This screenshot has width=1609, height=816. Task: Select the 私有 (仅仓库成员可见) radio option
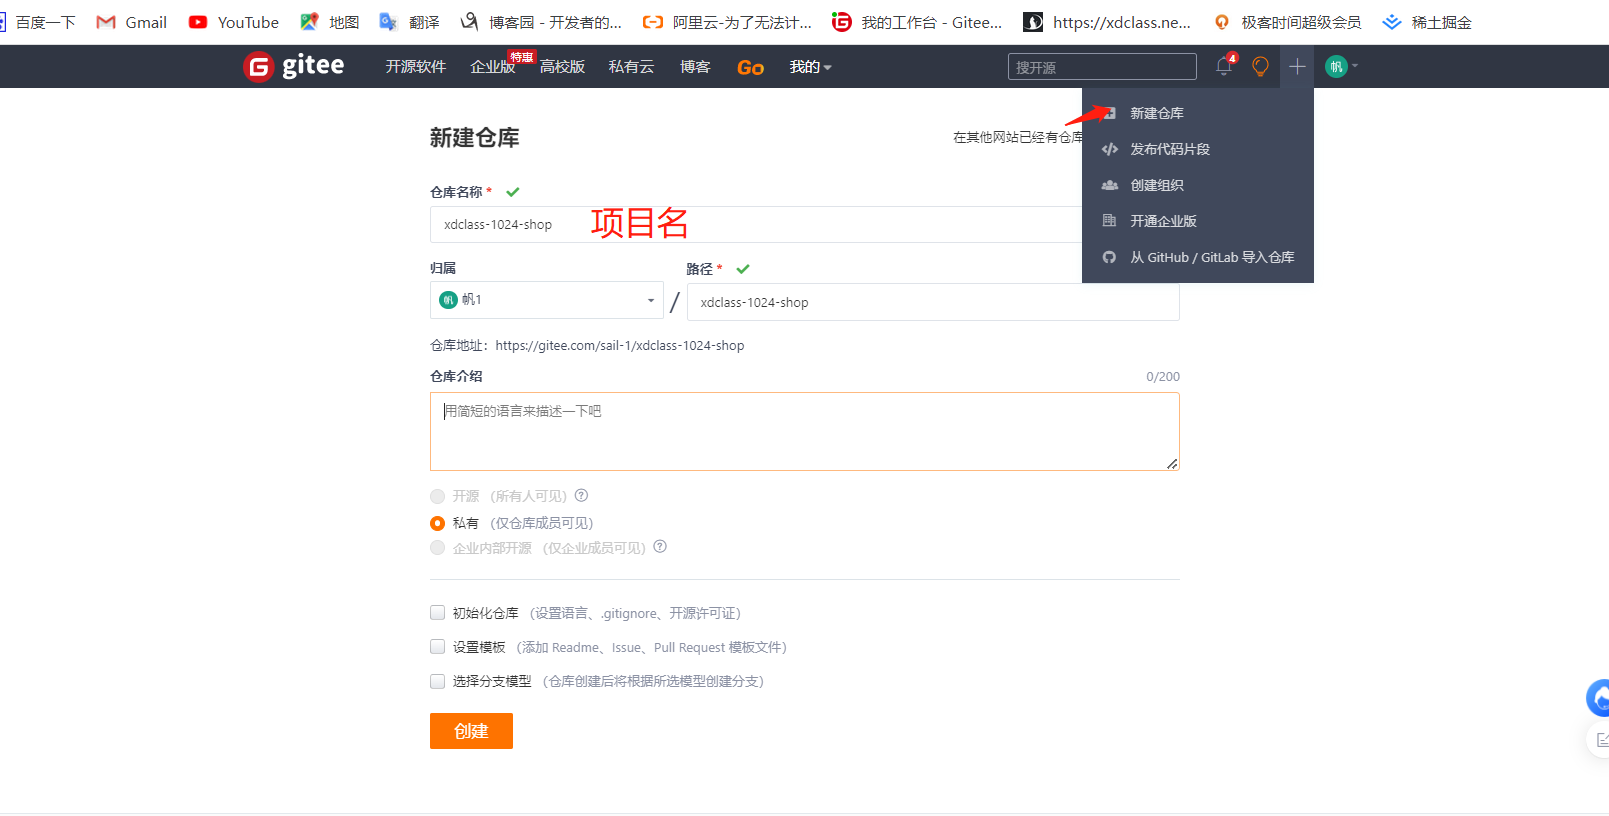(x=437, y=523)
